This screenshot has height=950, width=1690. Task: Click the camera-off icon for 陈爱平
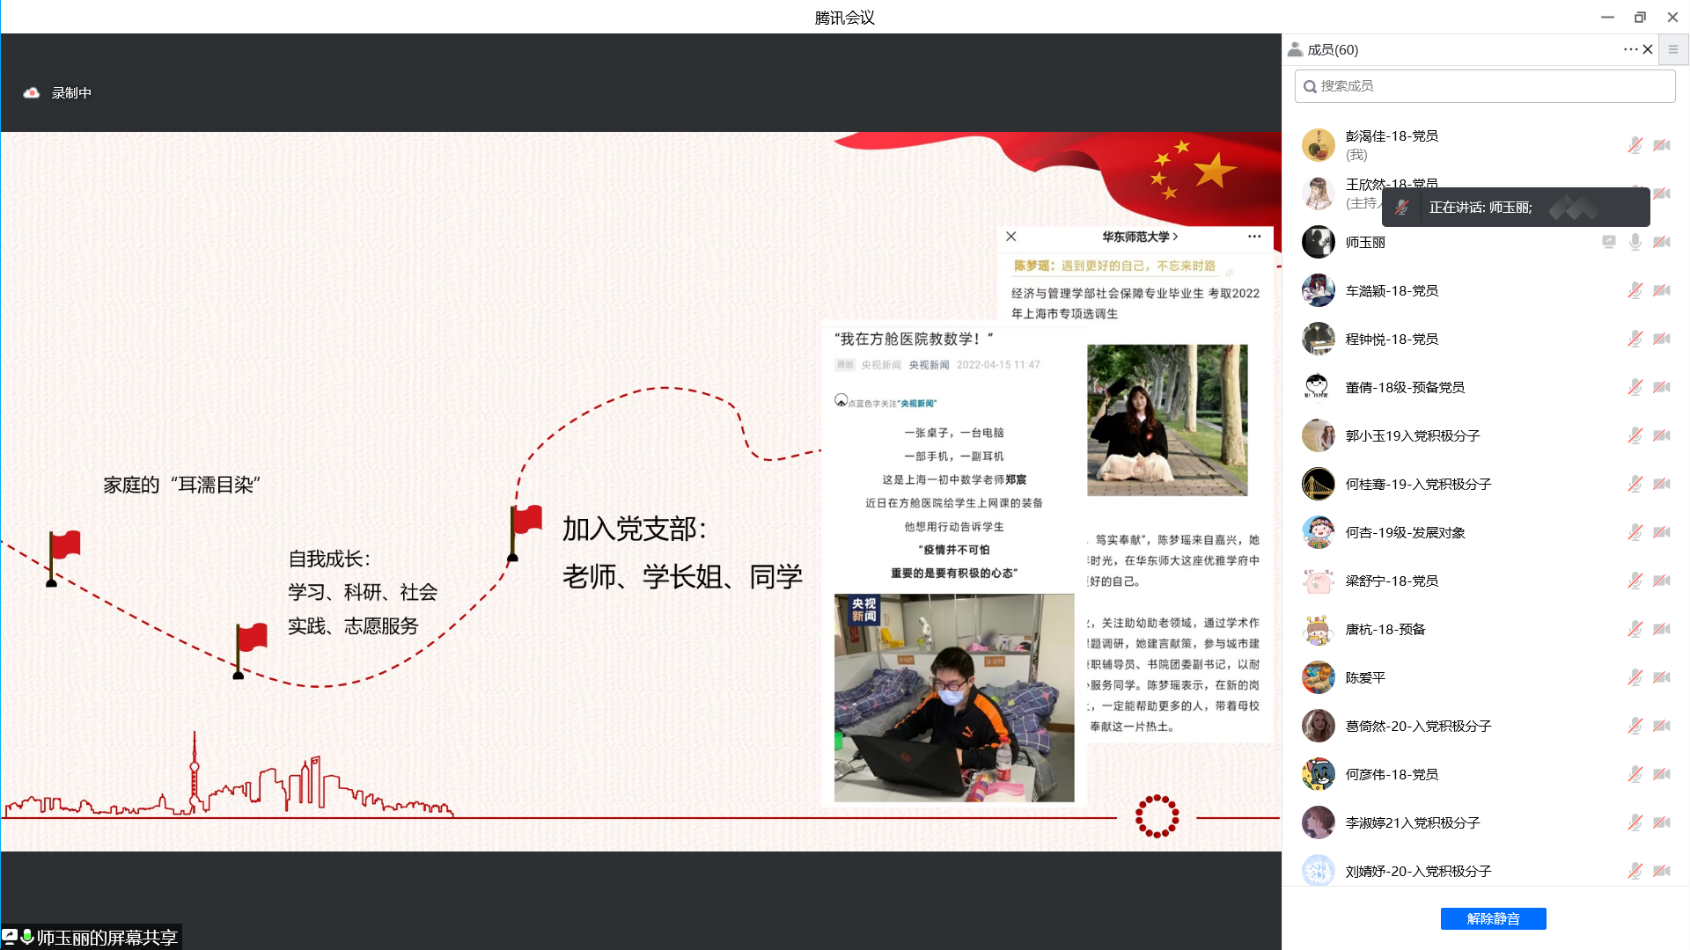tap(1662, 677)
